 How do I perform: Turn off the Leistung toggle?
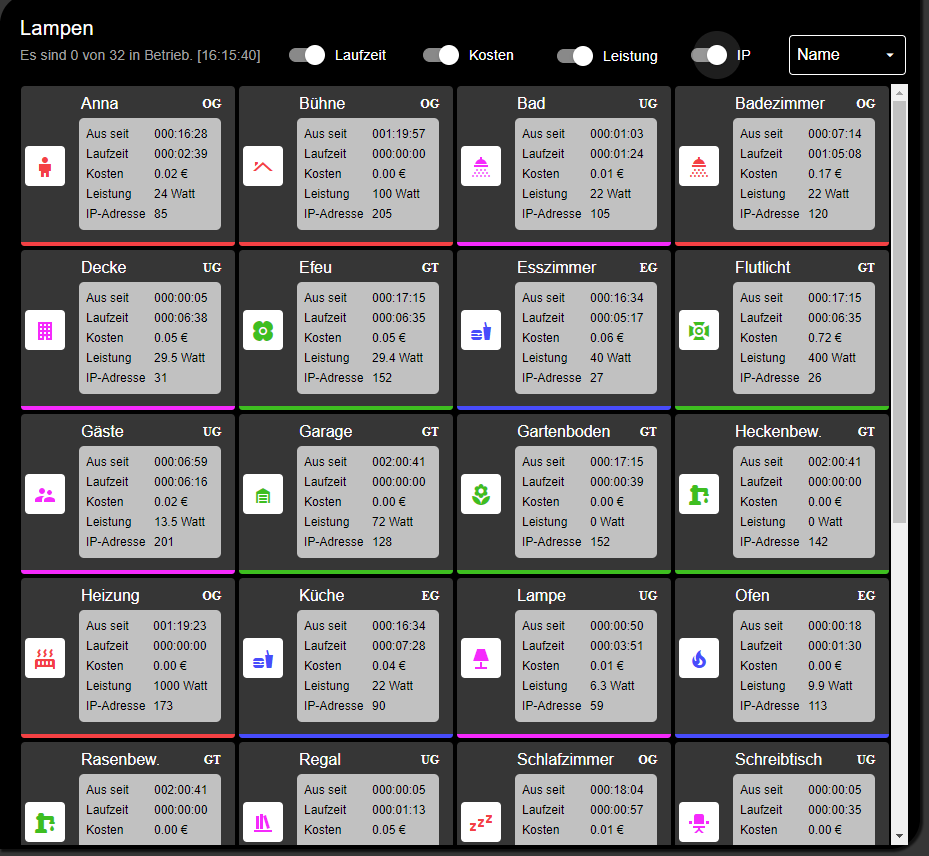pyautogui.click(x=575, y=56)
